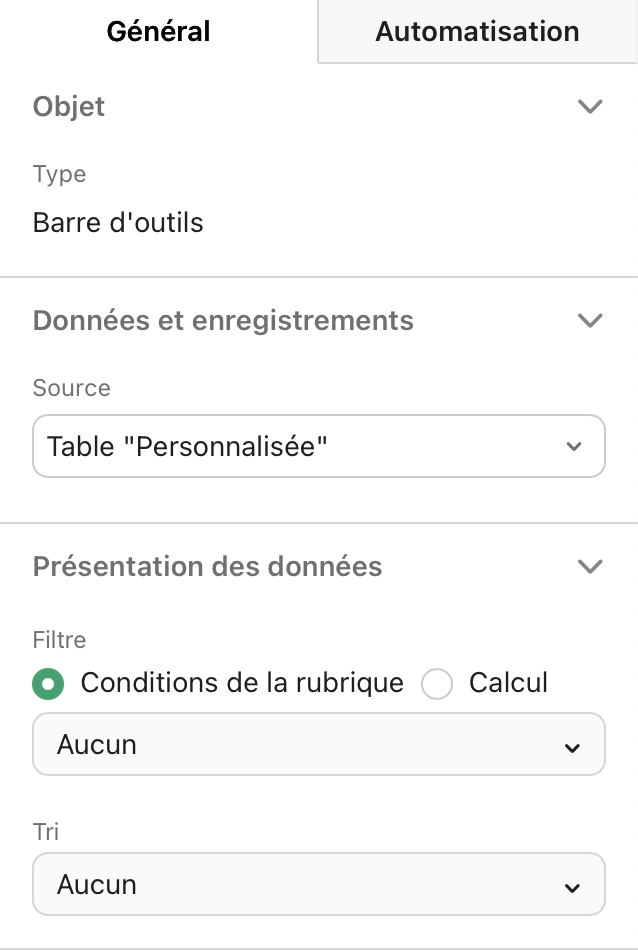This screenshot has width=638, height=950.
Task: Click the arrow icon of Tri dropdown
Action: (x=572, y=887)
